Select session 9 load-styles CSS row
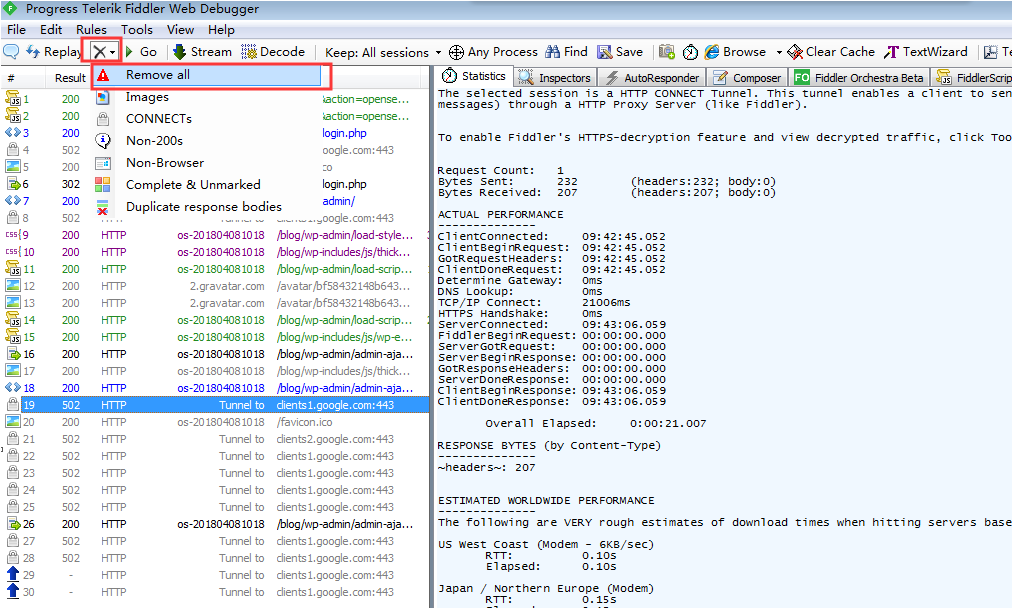Viewport: 1012px width, 608px height. tap(216, 235)
